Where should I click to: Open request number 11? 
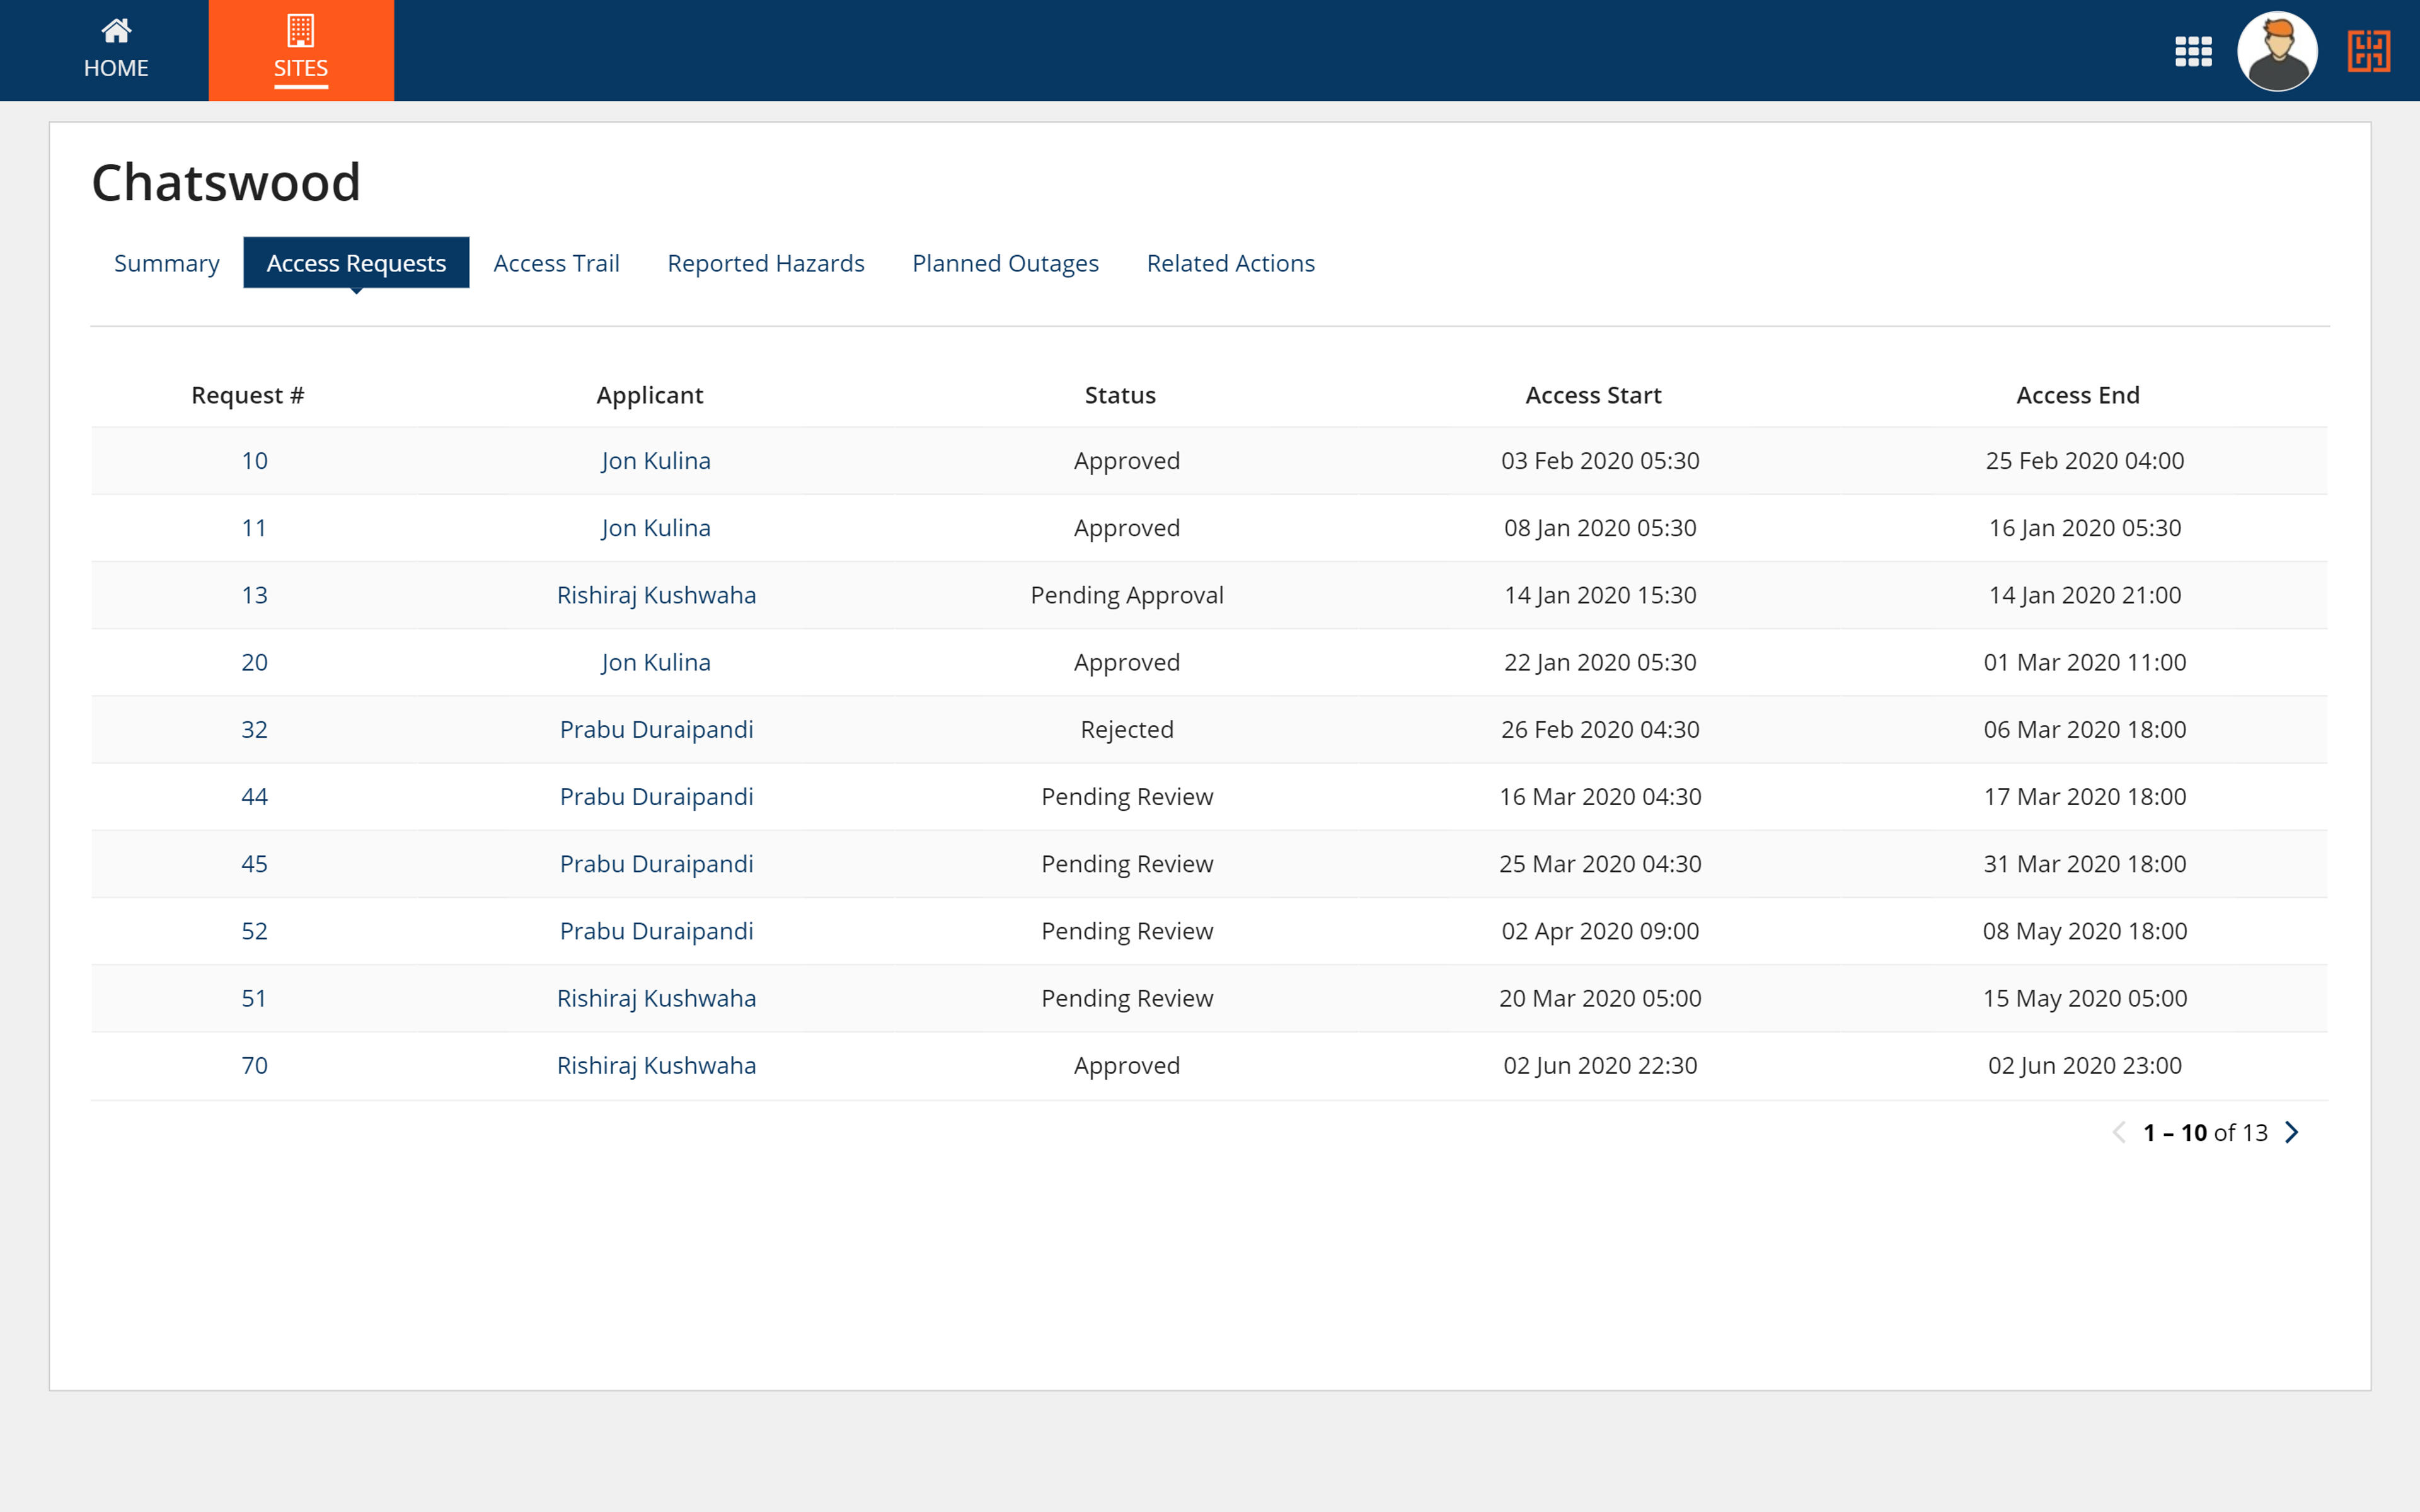tap(255, 528)
